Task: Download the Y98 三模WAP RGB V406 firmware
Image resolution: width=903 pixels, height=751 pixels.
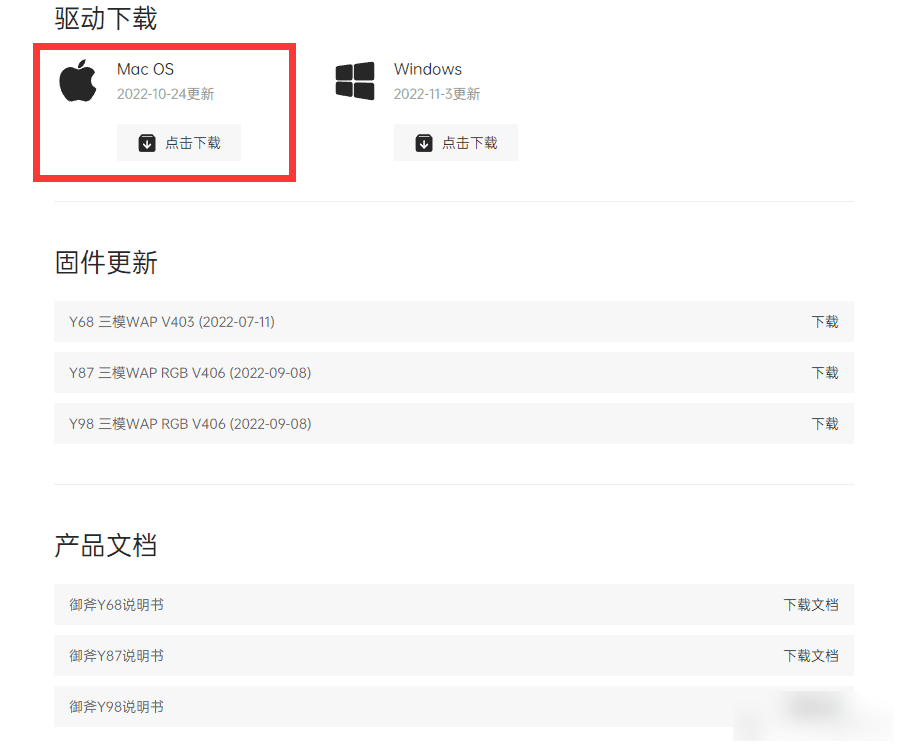Action: point(824,424)
